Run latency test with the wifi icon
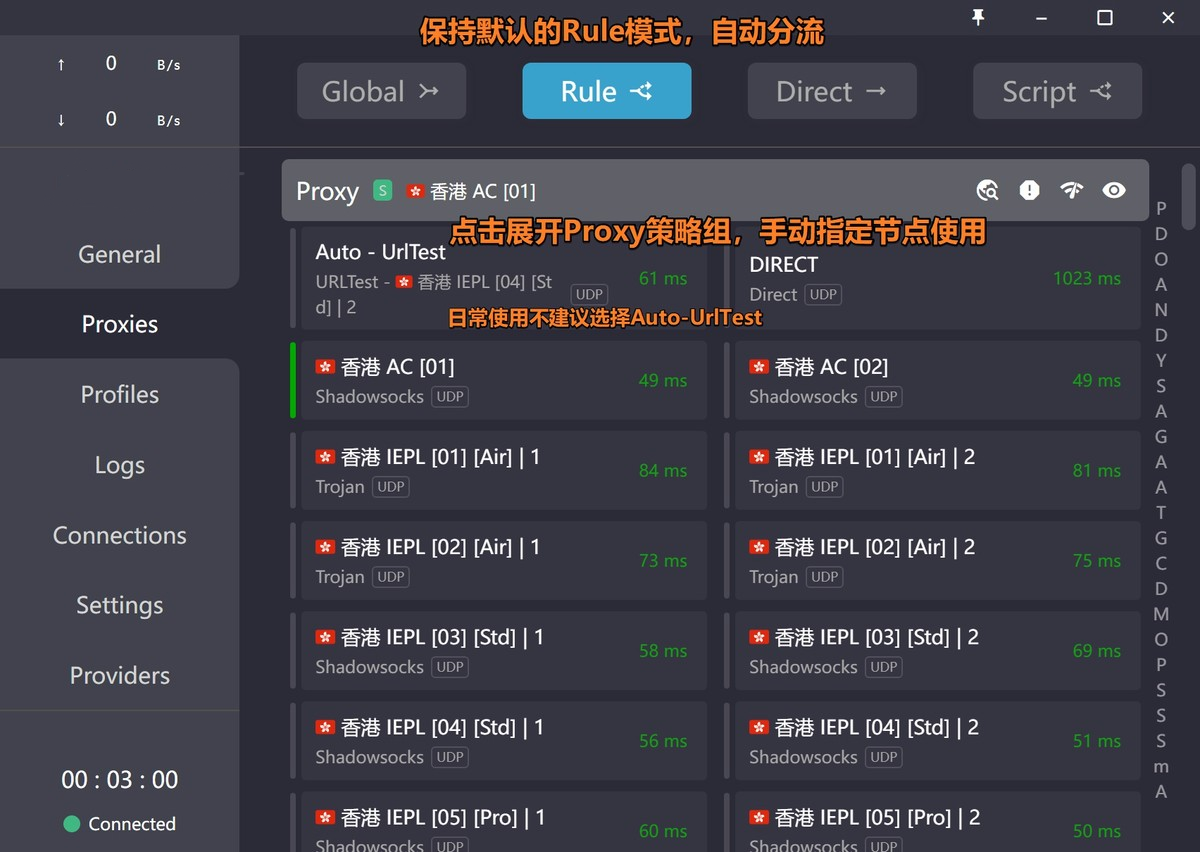This screenshot has width=1200, height=852. tap(1071, 190)
